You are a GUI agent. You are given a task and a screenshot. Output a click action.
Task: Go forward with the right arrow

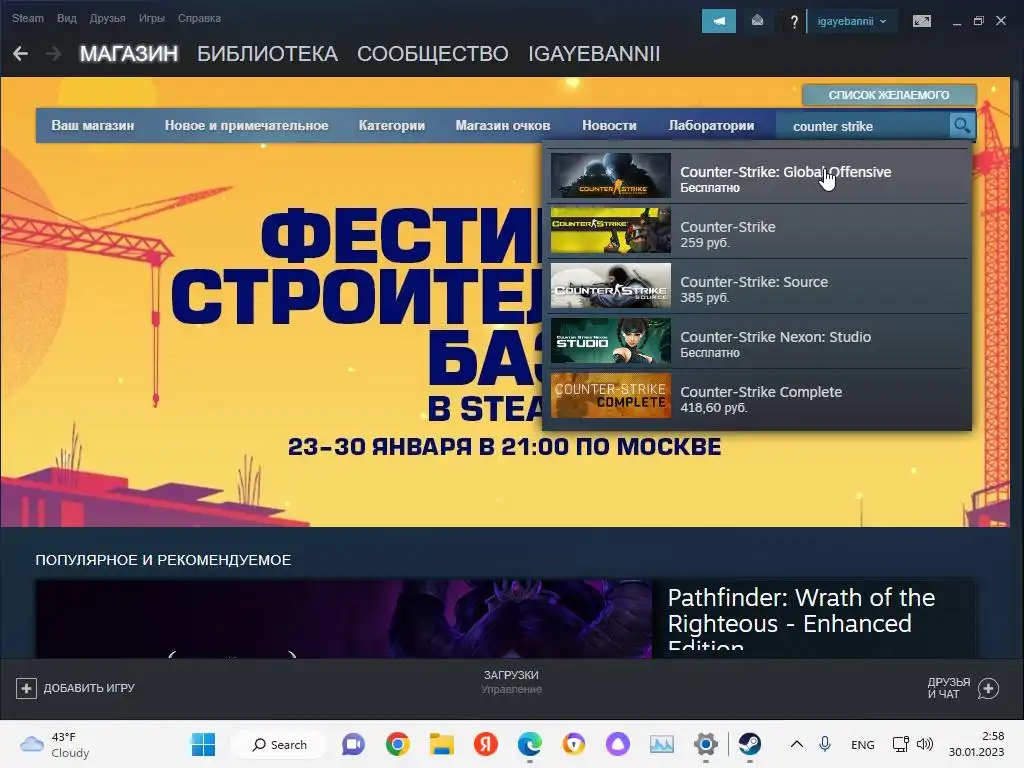point(54,54)
